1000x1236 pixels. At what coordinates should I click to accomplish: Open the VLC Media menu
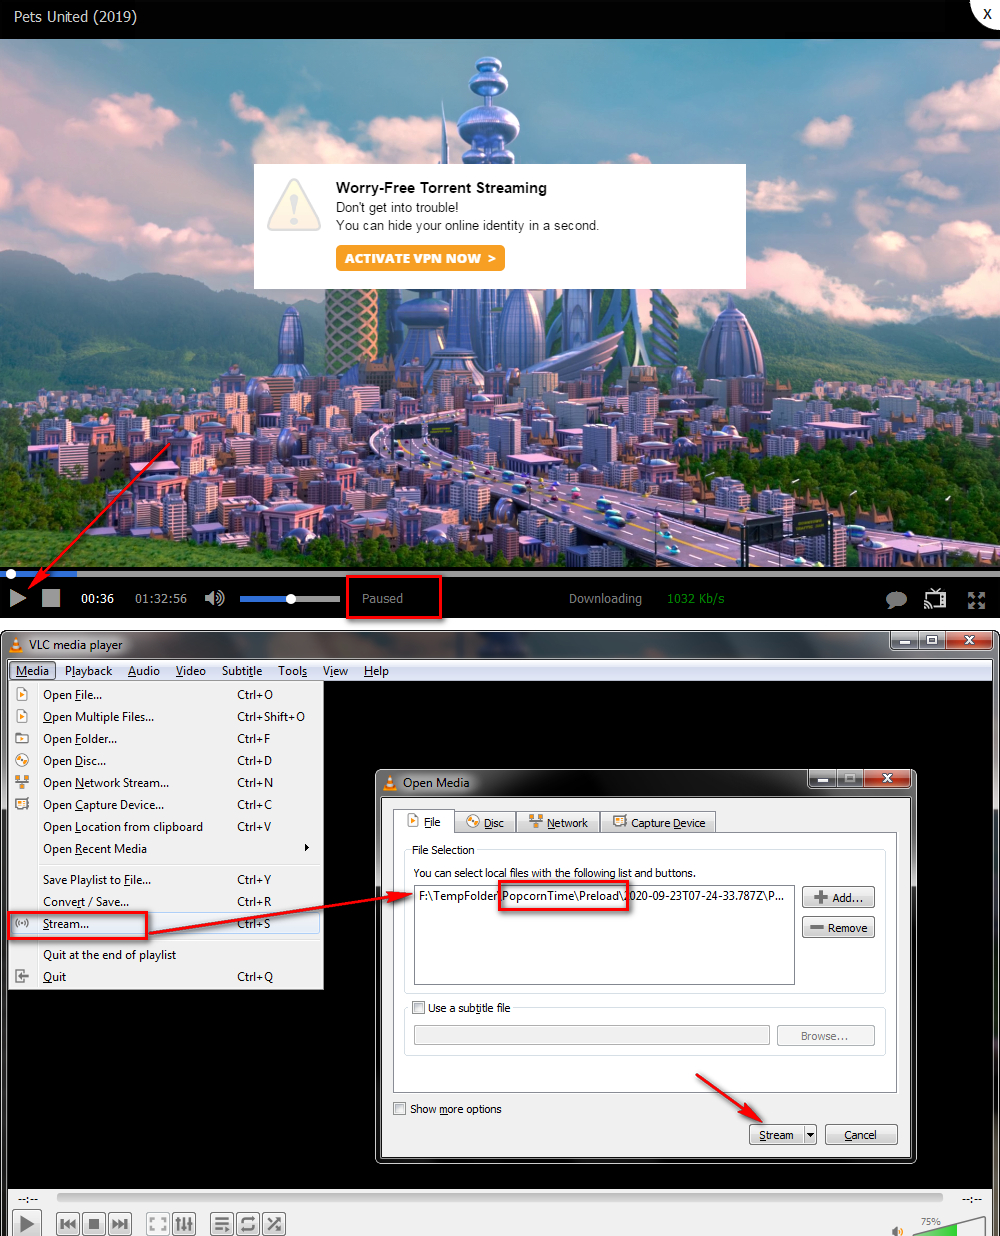click(32, 671)
